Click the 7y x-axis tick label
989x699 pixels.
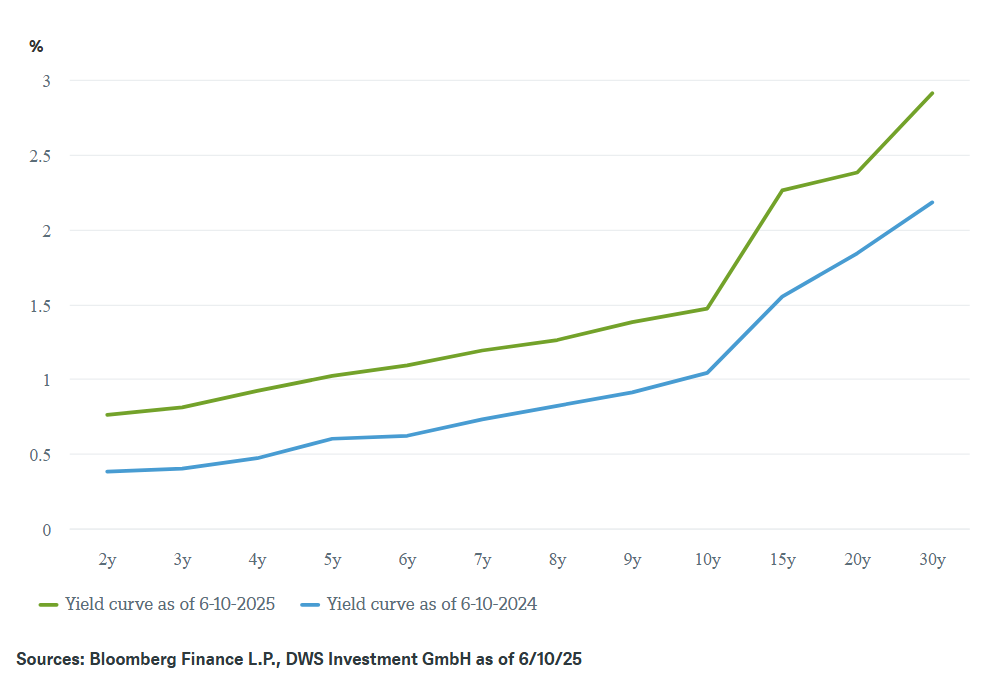click(x=482, y=560)
